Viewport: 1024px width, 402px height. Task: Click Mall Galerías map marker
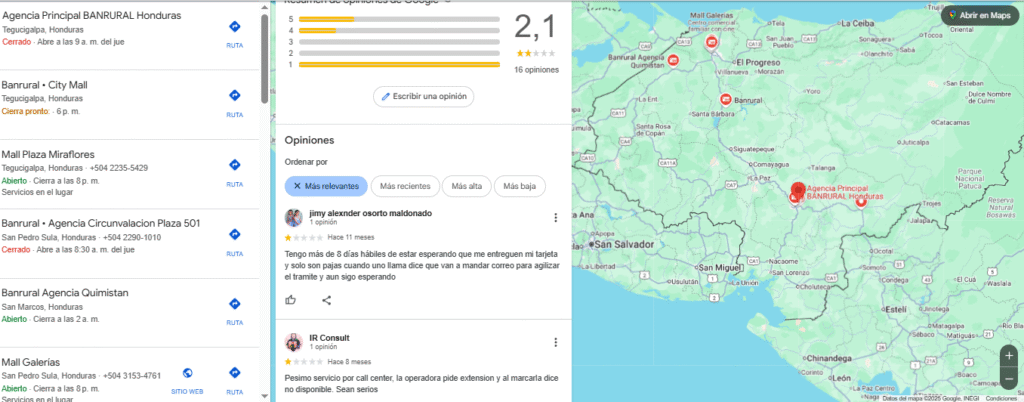(x=712, y=42)
